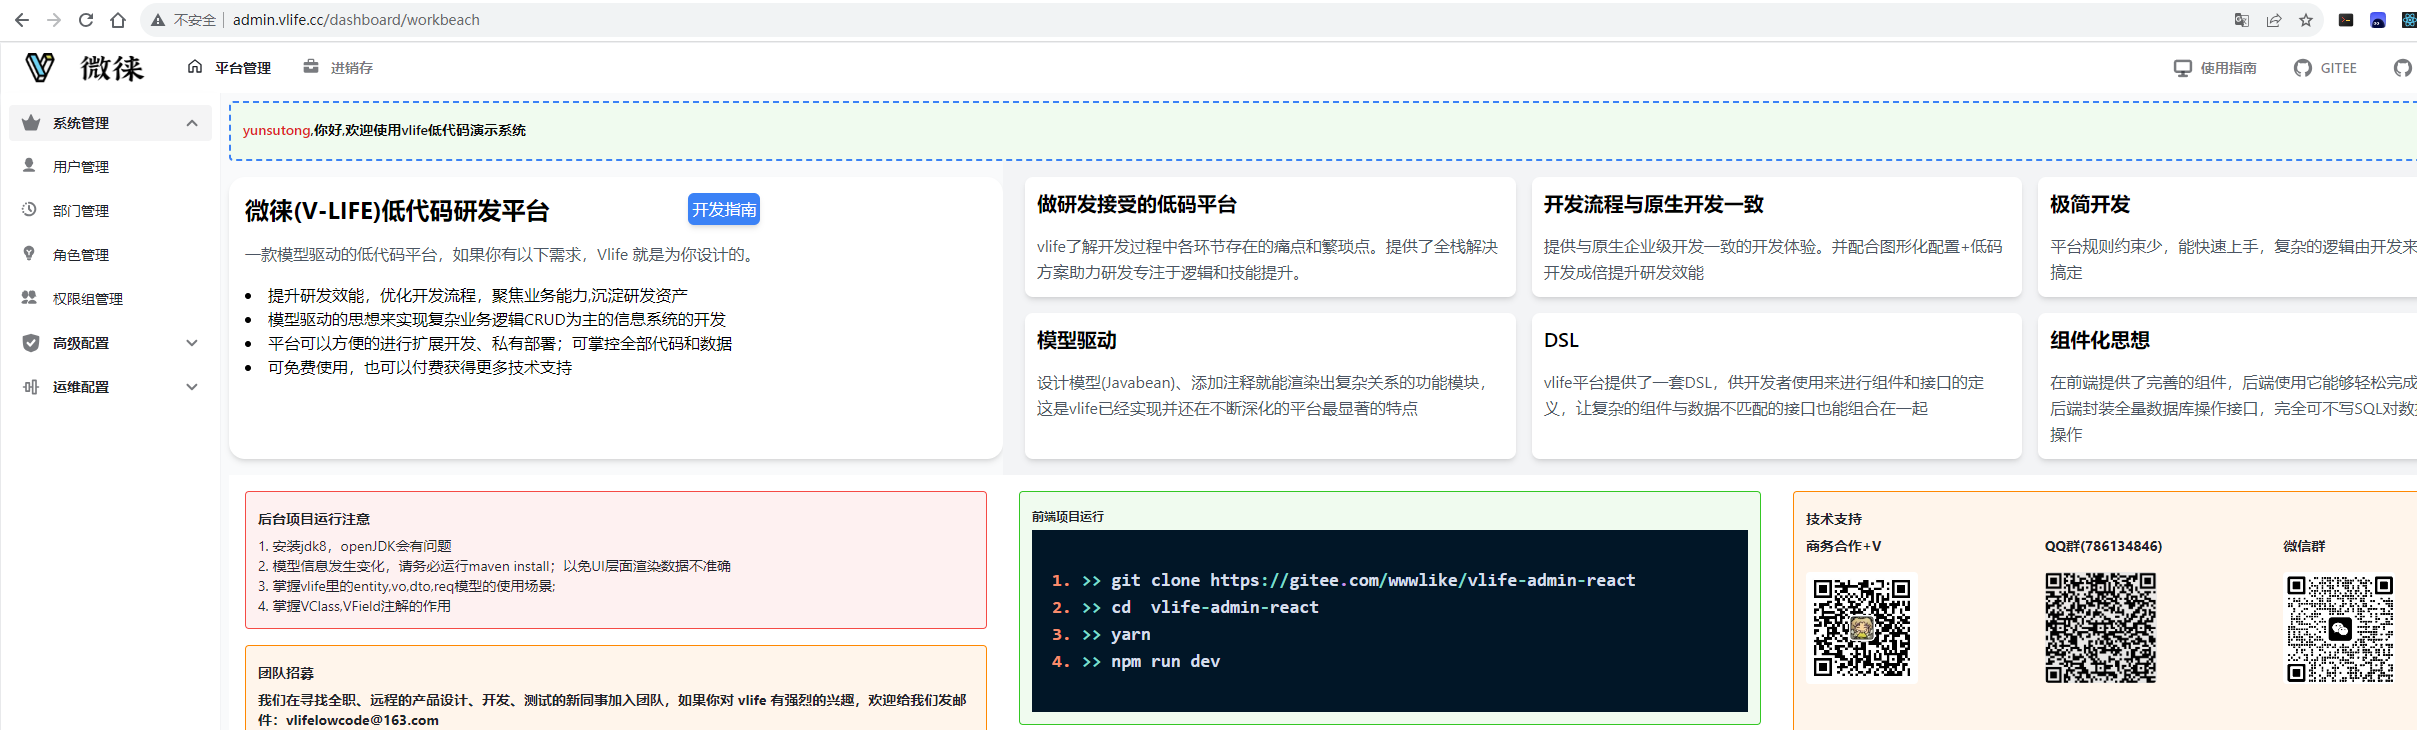Viewport: 2417px width, 730px height.
Task: Click the 模型驱动 card heading
Action: [1077, 341]
